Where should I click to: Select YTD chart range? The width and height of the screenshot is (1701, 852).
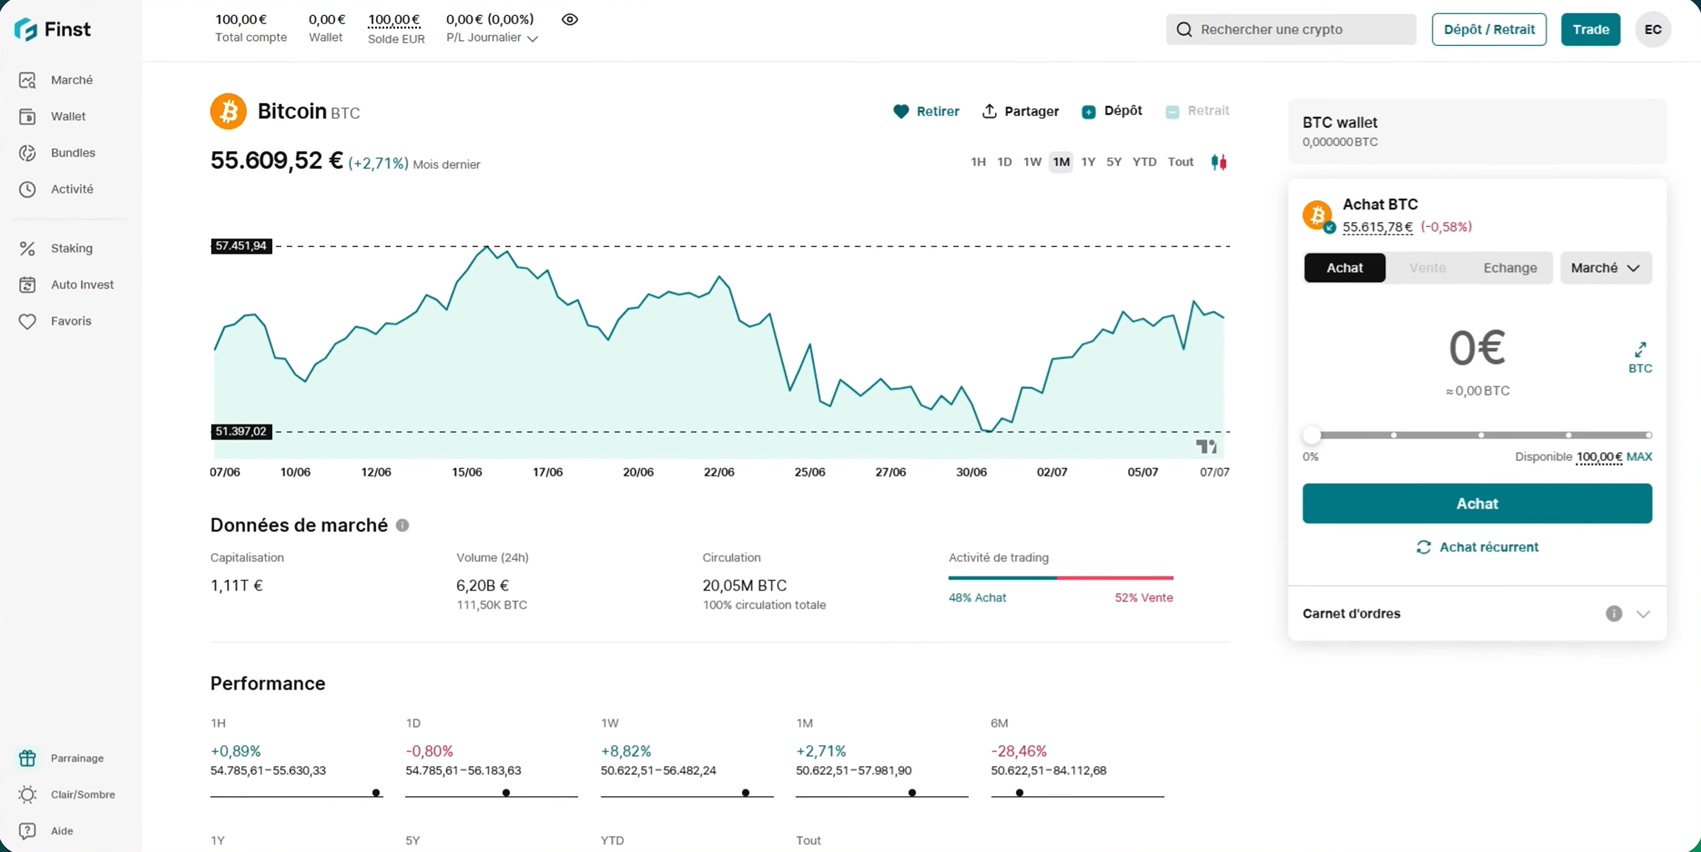(1144, 162)
